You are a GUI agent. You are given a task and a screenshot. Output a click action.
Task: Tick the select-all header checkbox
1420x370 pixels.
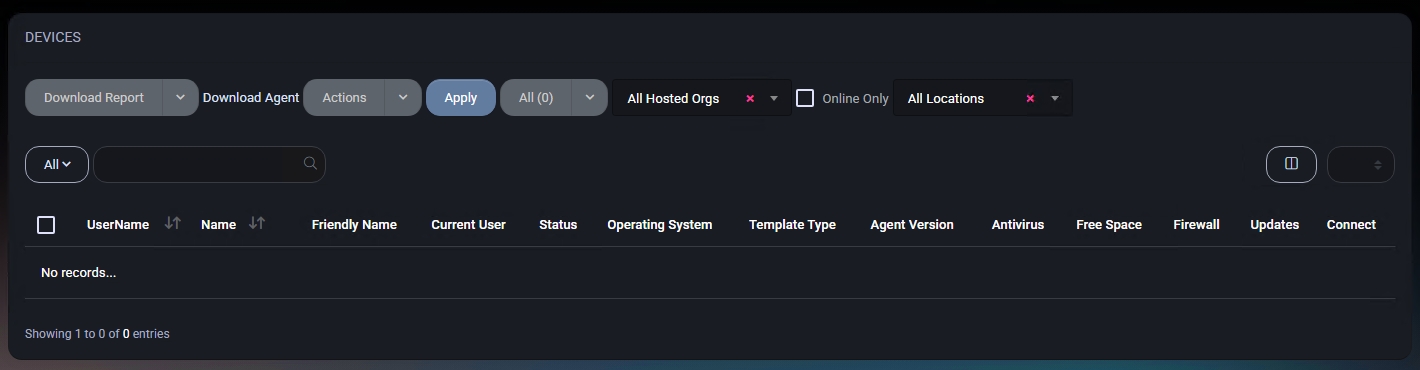point(46,225)
